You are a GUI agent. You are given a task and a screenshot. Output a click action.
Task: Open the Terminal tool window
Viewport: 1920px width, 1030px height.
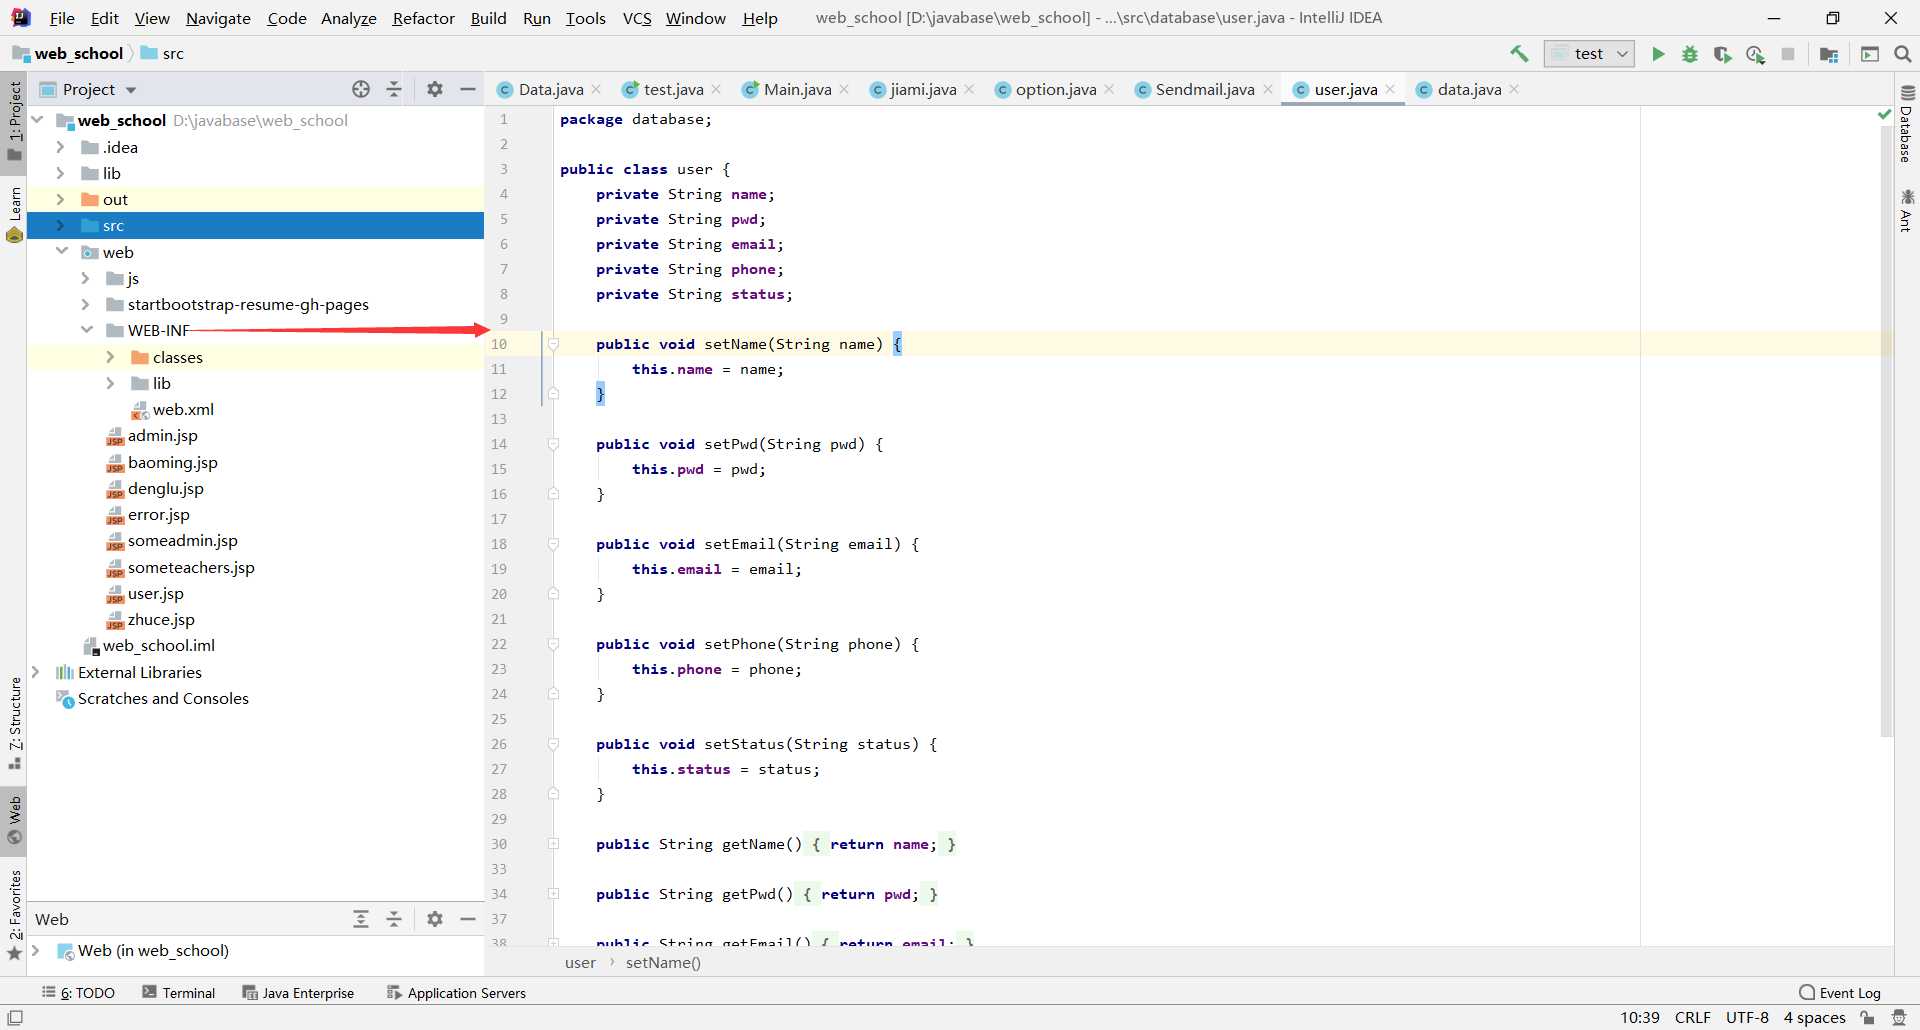[x=179, y=992]
